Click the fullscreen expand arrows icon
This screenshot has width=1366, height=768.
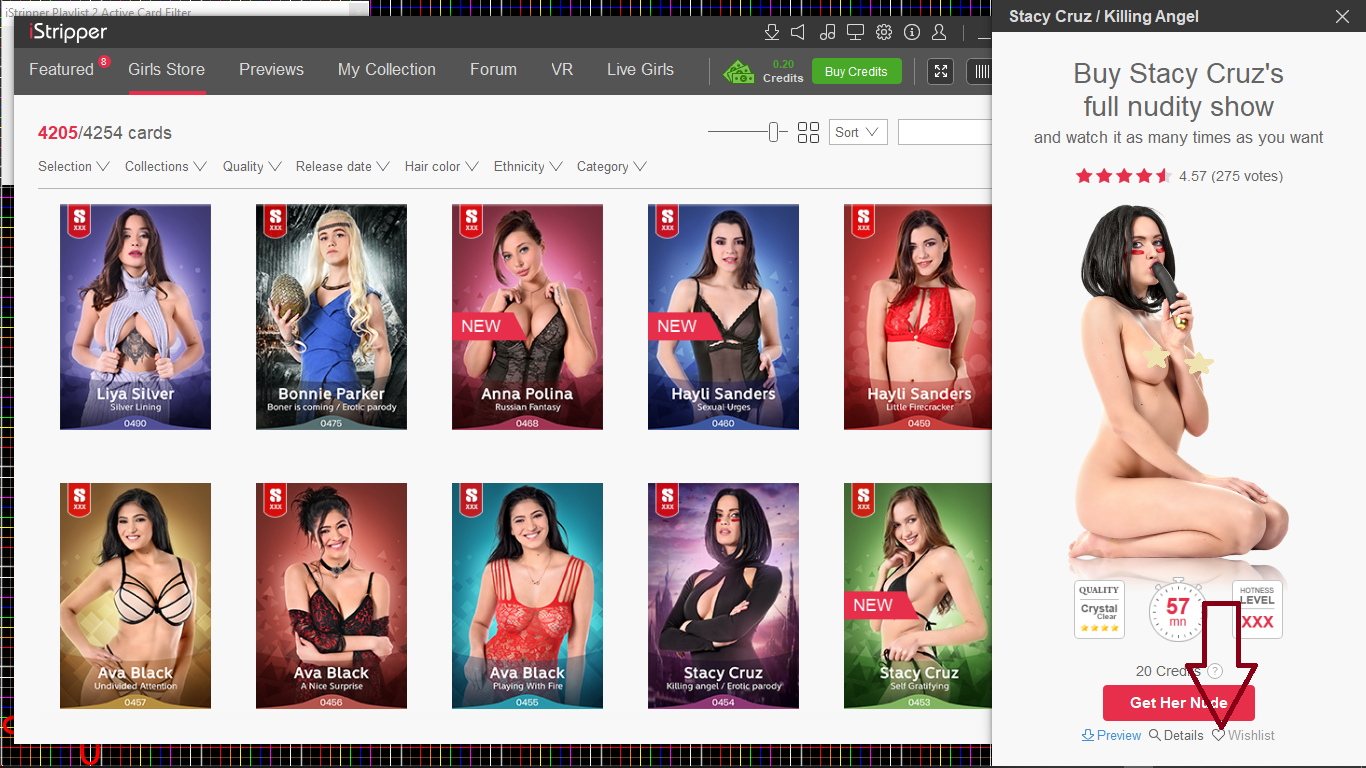coord(940,71)
